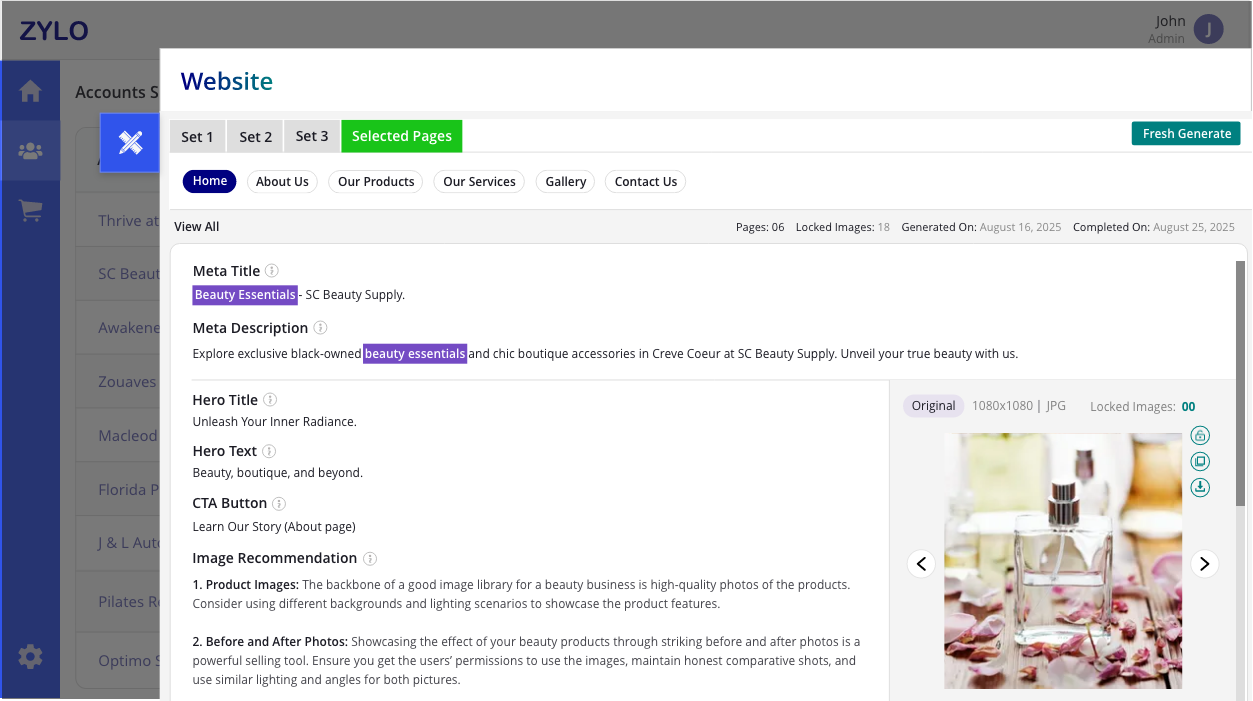Open the Home icon in the sidebar
This screenshot has width=1253, height=701.
coord(30,91)
